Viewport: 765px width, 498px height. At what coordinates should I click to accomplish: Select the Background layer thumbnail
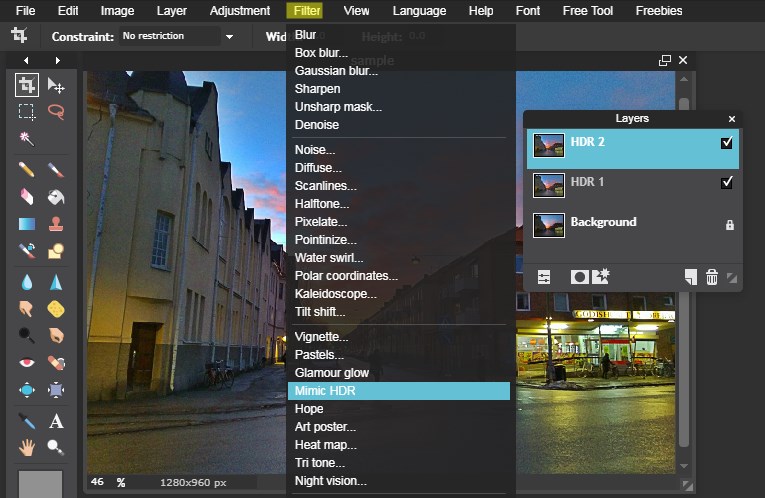(x=549, y=225)
